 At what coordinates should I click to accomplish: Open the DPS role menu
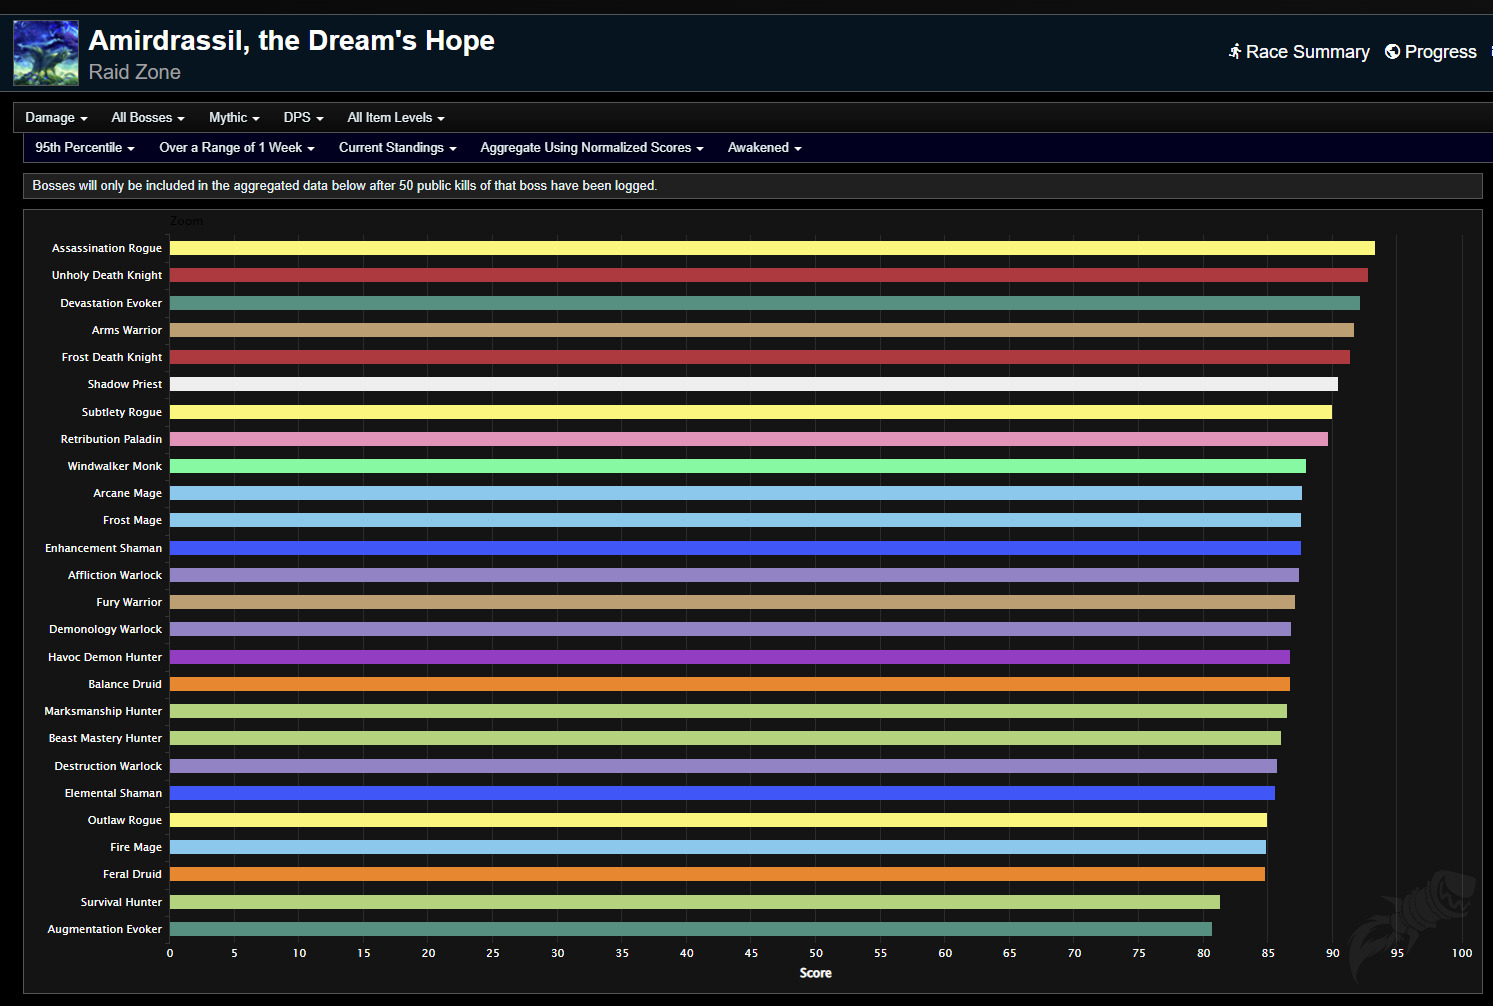[x=303, y=118]
